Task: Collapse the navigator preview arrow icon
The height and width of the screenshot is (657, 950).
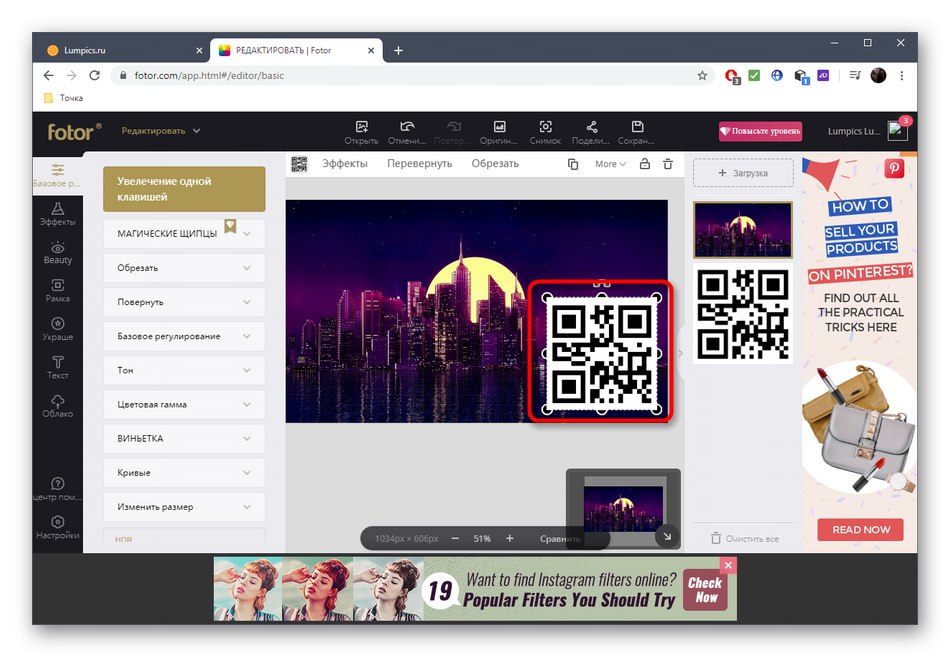Action: click(666, 536)
